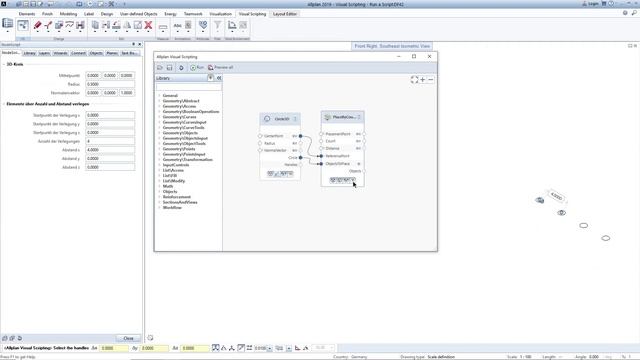Screen dimensions: 640x360
Task: Select the PlaceByCount node options menu dots
Action: coord(359,117)
